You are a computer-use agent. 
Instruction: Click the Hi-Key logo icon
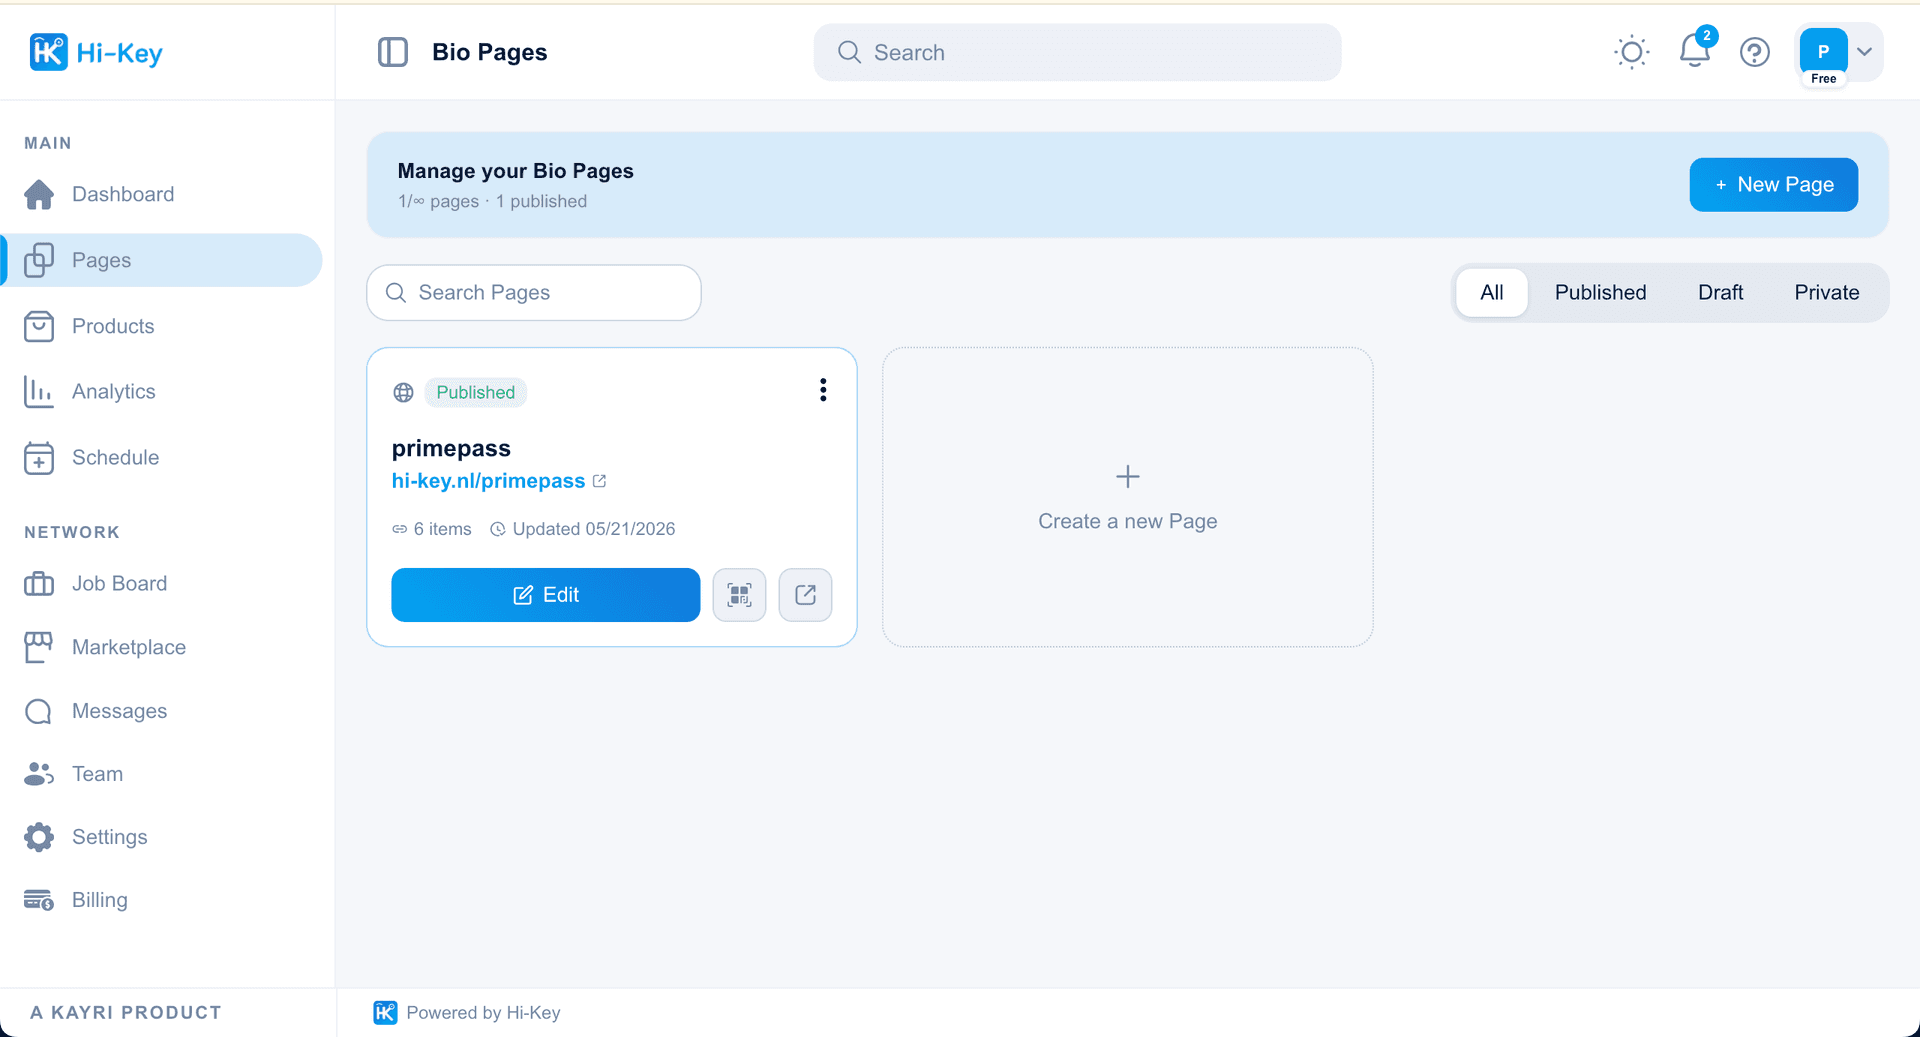[48, 52]
